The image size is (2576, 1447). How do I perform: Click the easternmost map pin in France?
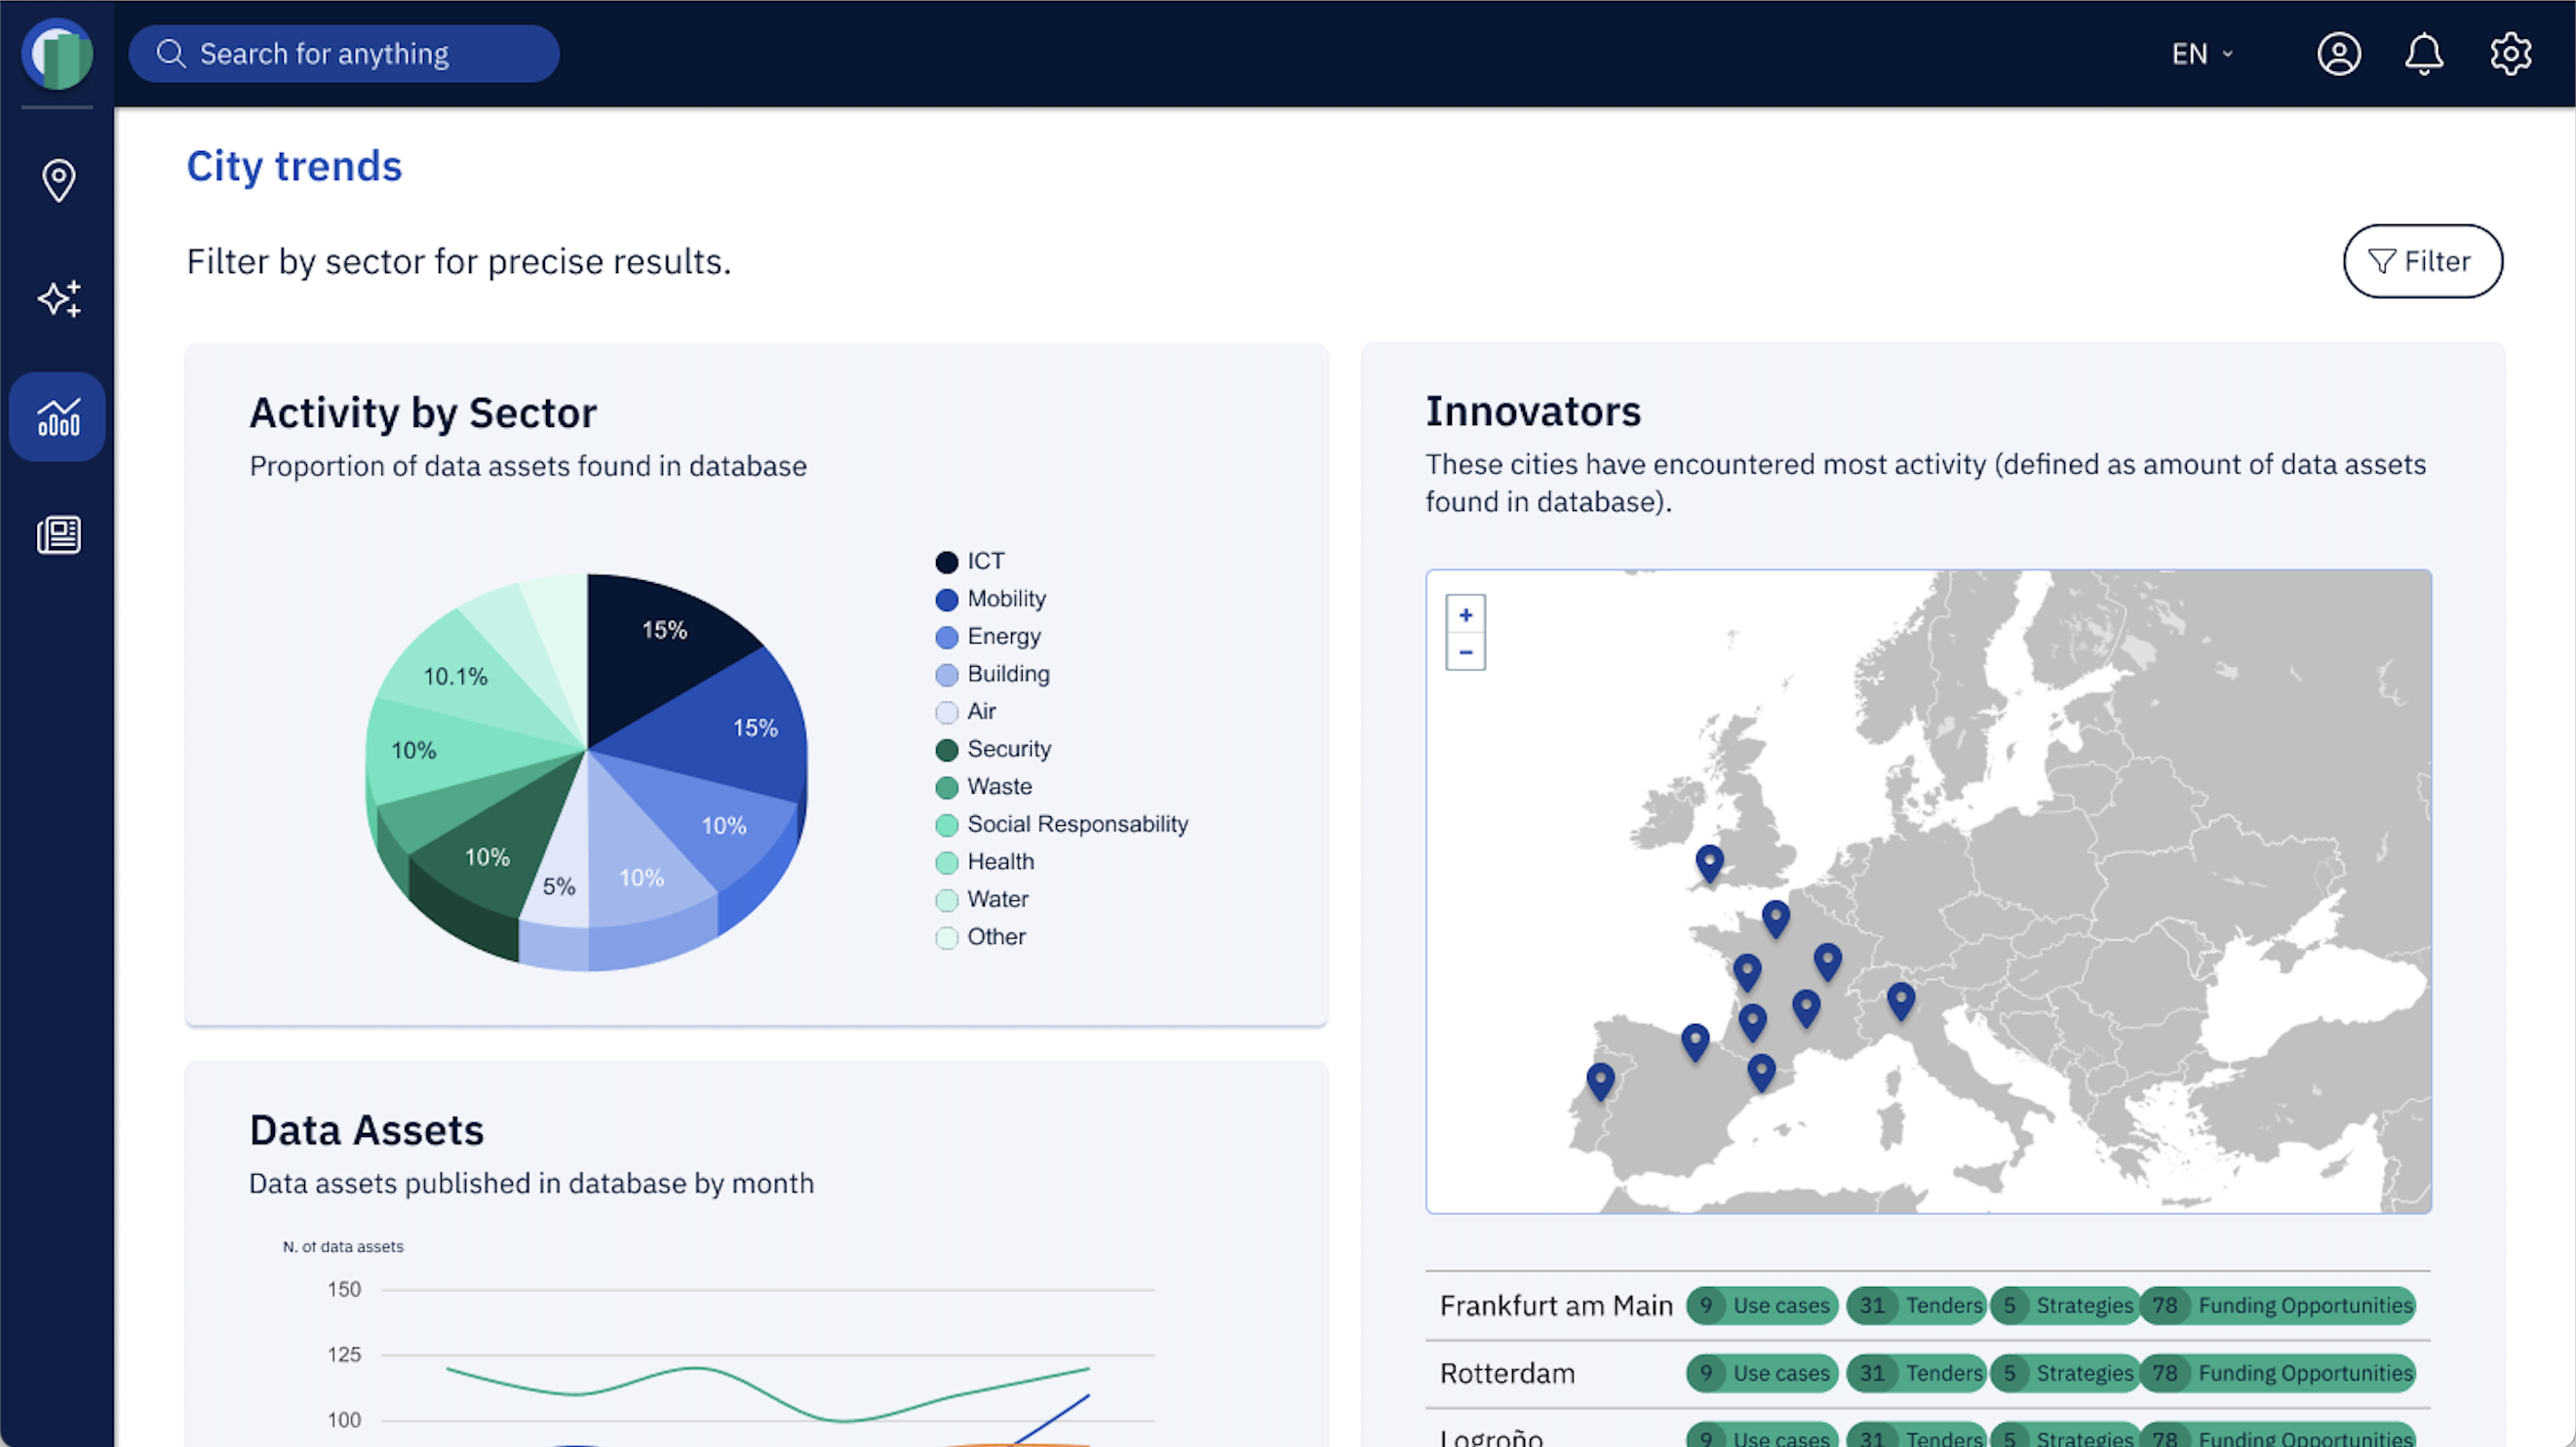pyautogui.click(x=1827, y=961)
